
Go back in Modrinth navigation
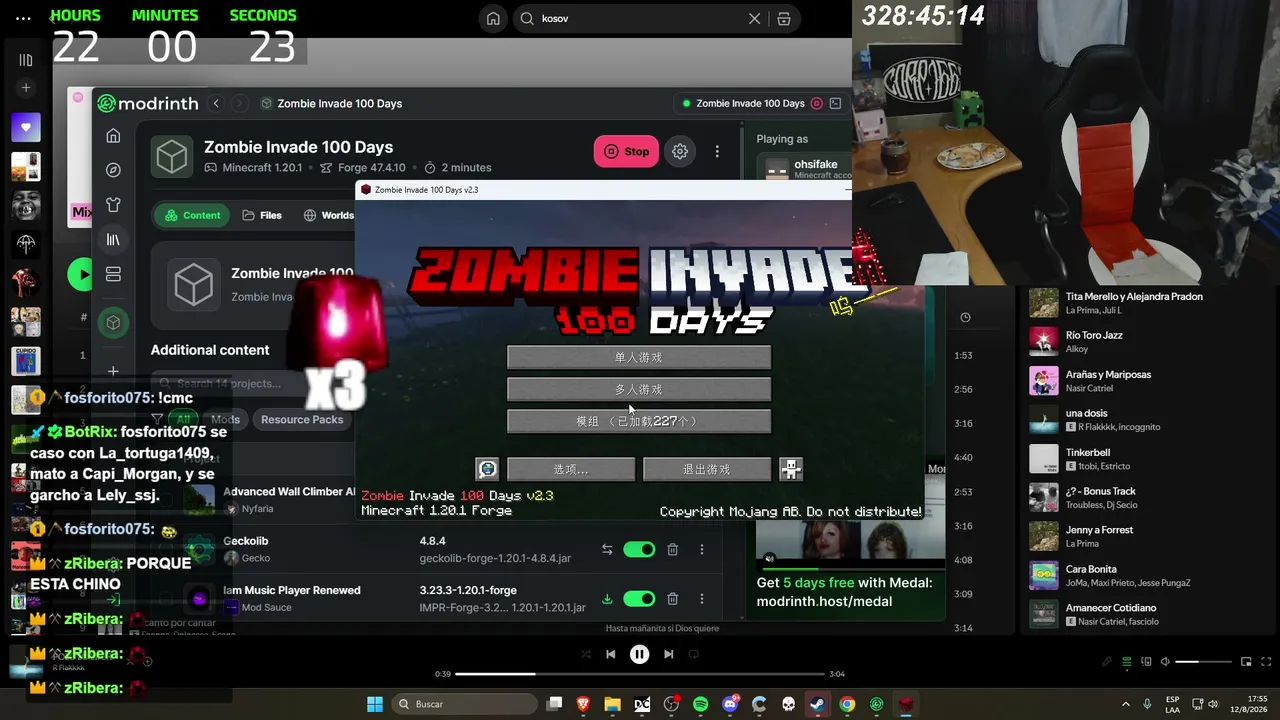click(x=216, y=103)
